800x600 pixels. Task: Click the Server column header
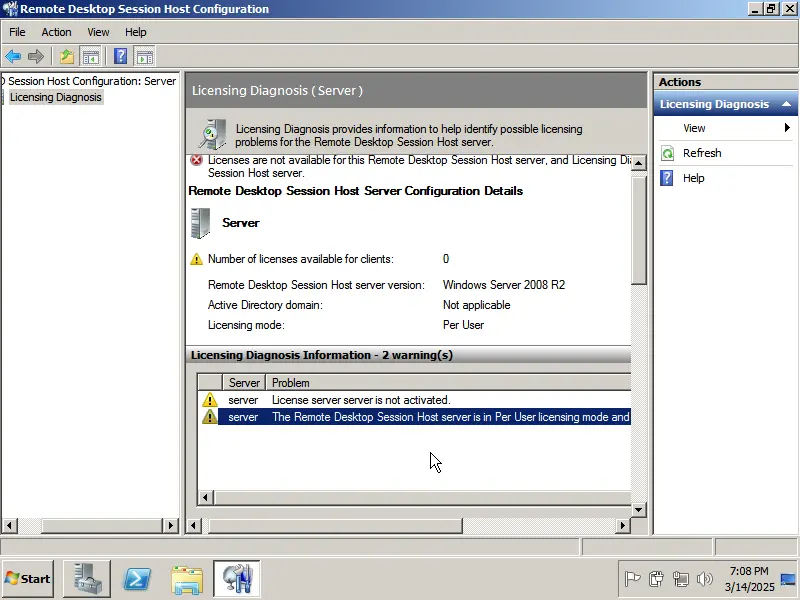pos(244,382)
